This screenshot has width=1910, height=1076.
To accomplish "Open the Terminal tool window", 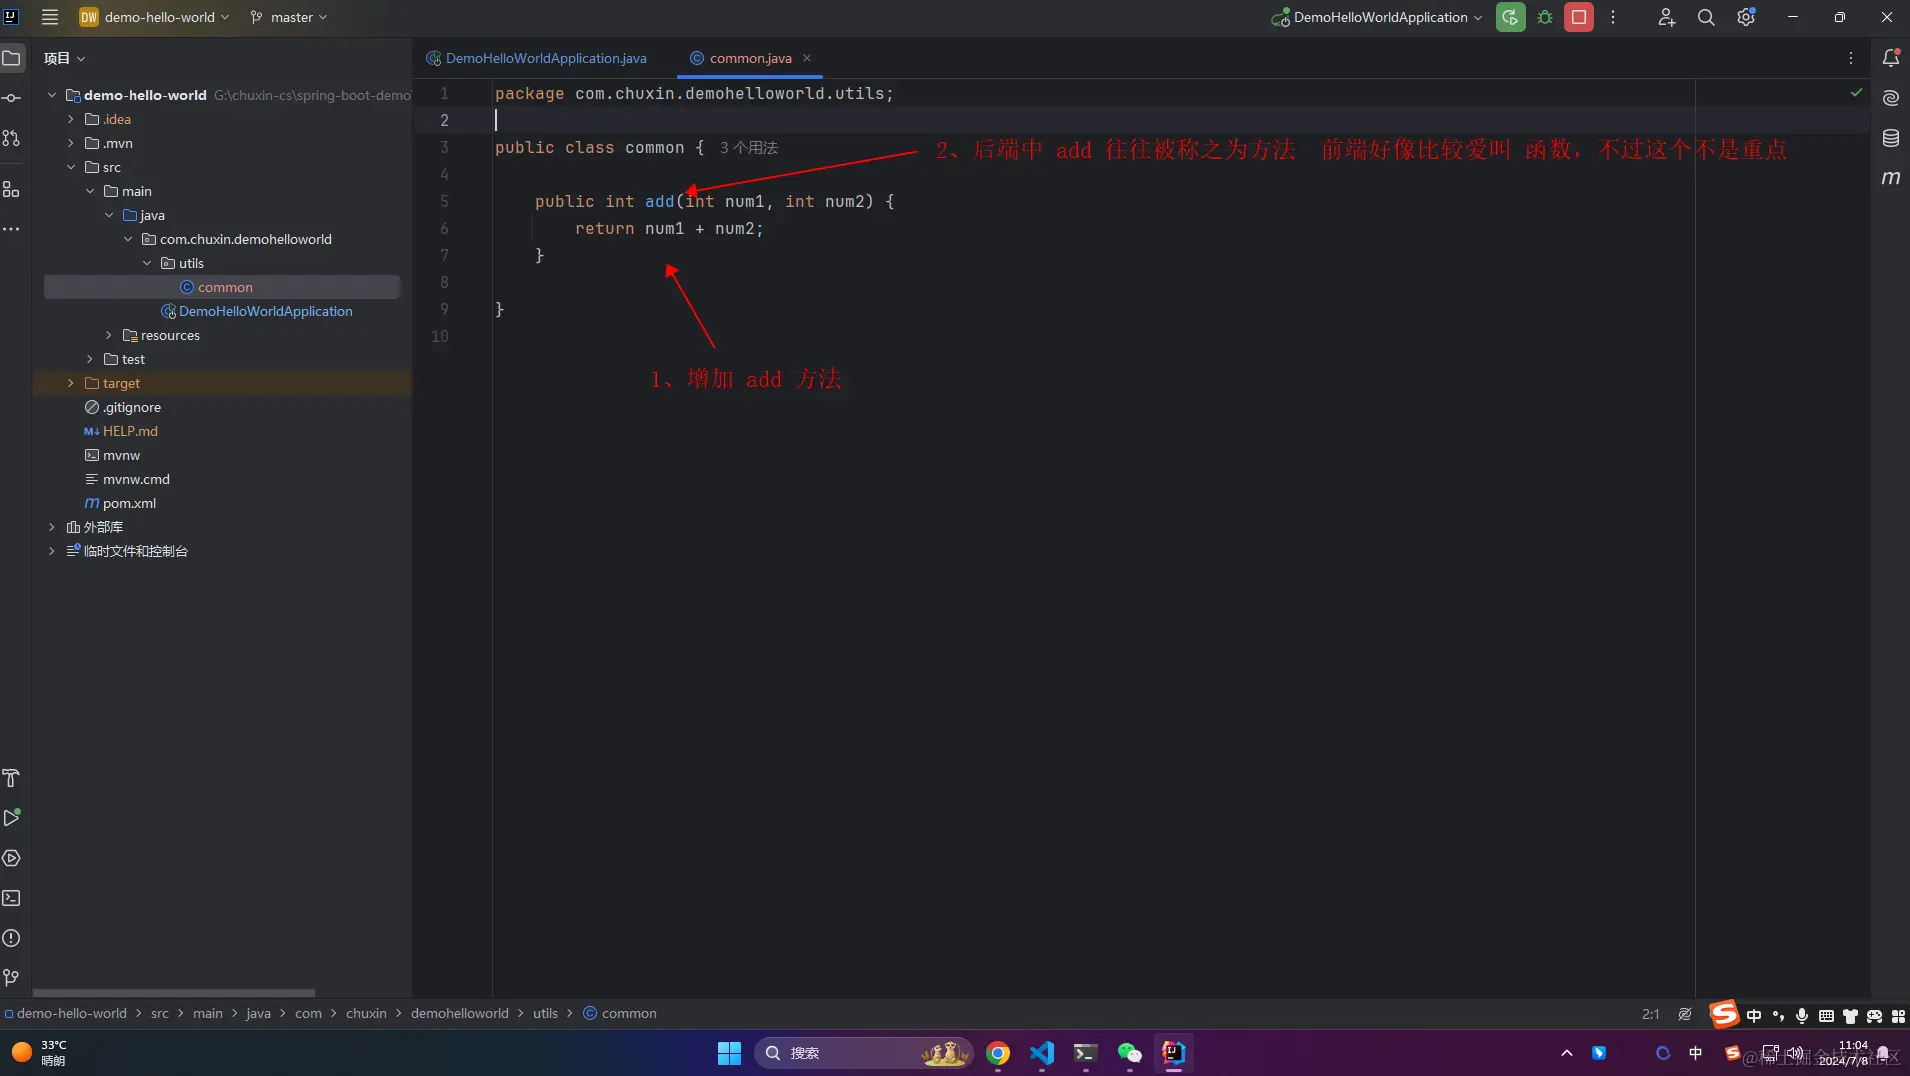I will 12,898.
